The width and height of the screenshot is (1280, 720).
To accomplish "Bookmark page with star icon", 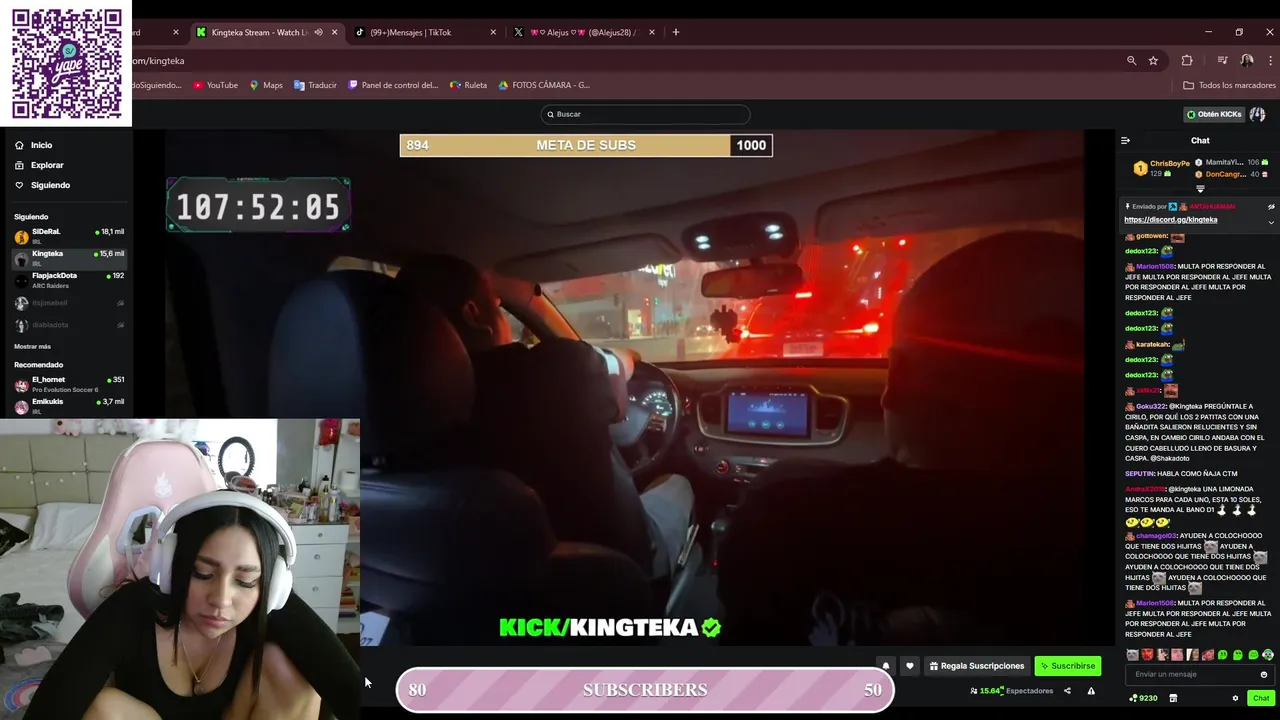I will click(1153, 60).
